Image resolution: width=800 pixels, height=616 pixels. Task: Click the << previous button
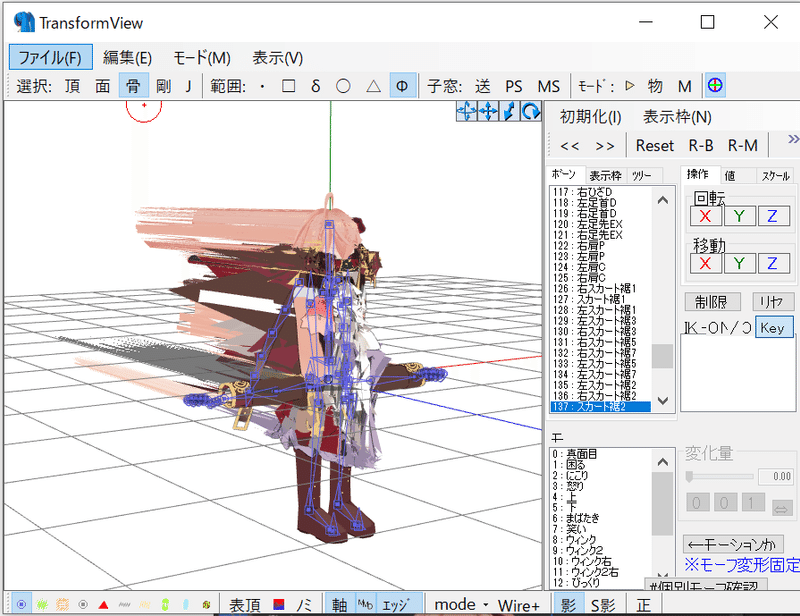coord(569,146)
